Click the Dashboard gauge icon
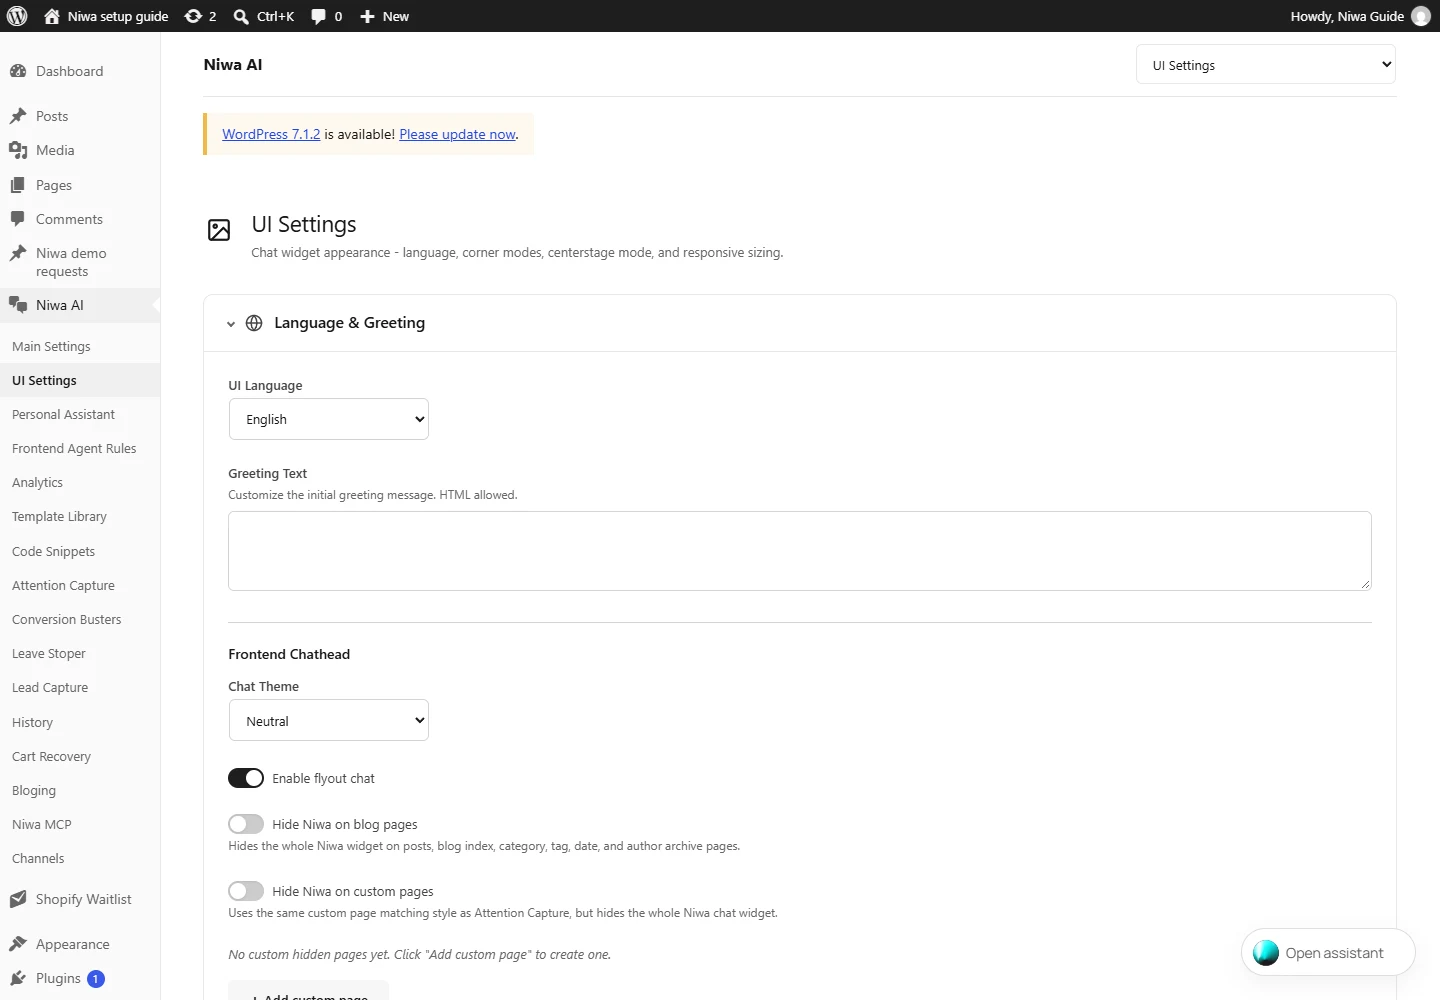This screenshot has height=1000, width=1440. point(18,71)
